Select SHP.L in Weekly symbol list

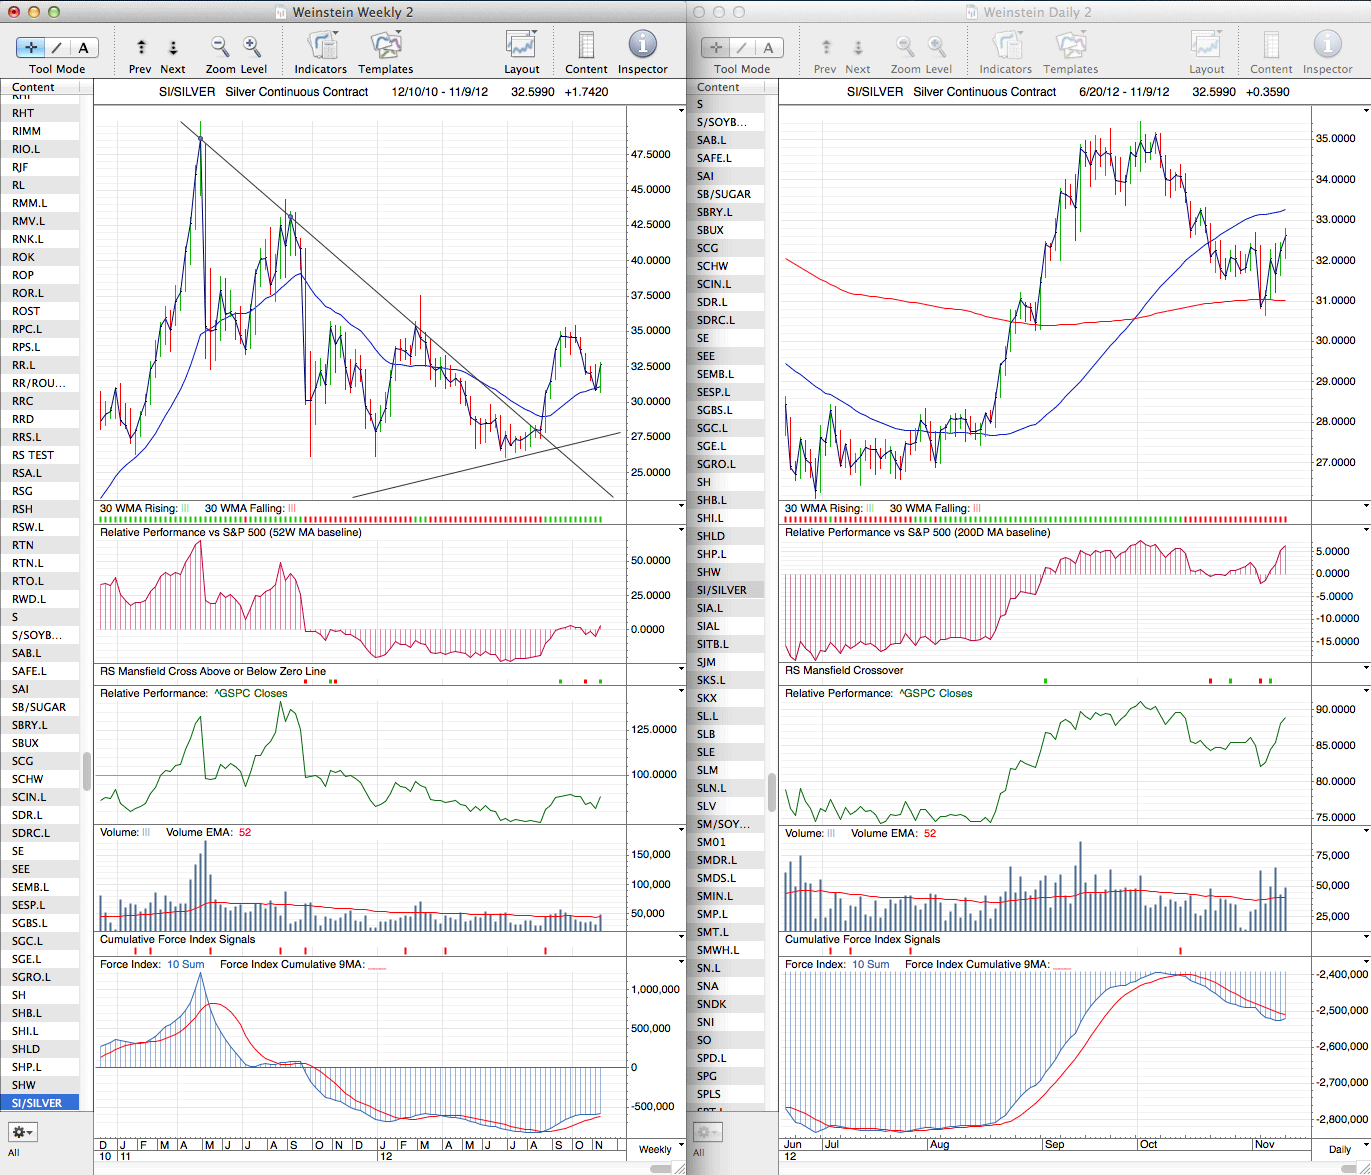tap(40, 1067)
